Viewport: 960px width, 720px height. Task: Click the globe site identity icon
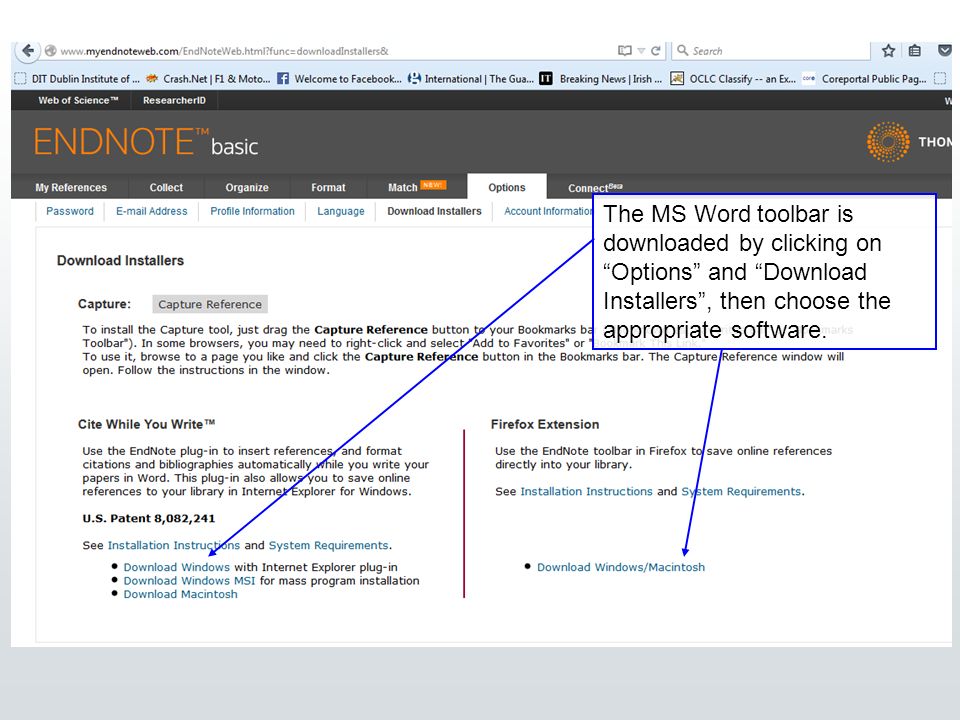(51, 51)
